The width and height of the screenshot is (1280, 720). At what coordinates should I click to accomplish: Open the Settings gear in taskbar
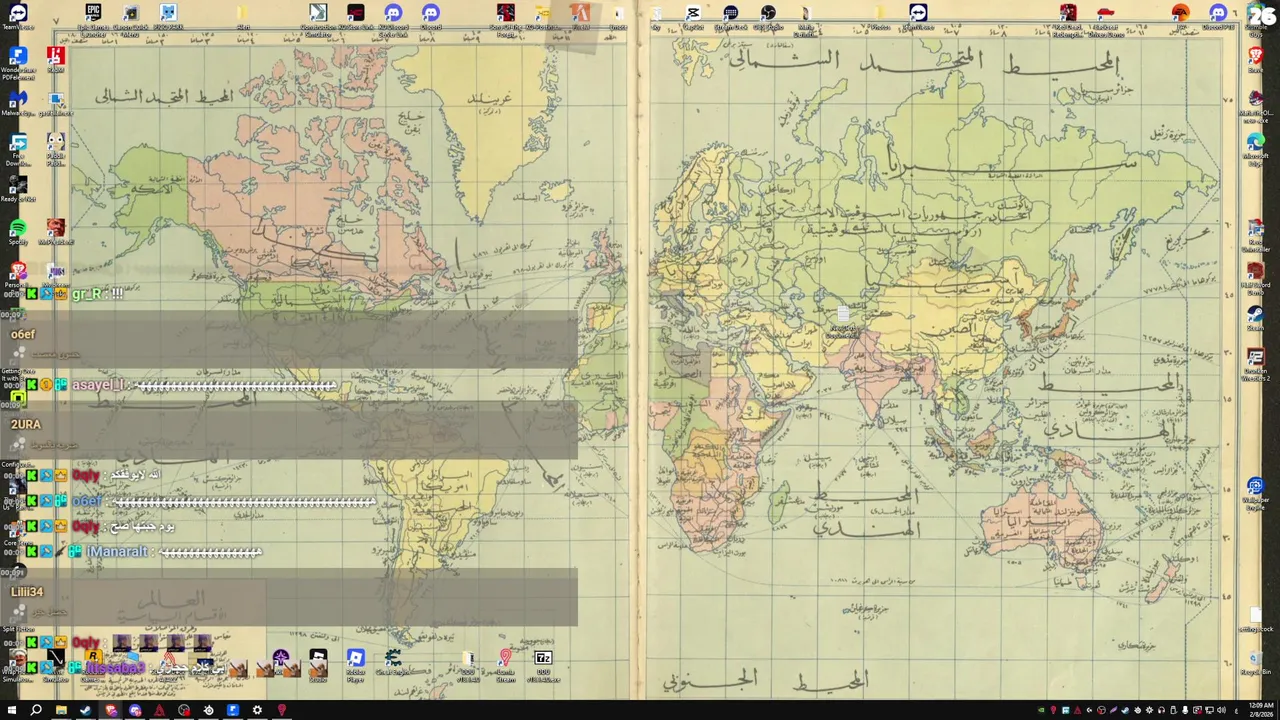click(x=257, y=710)
